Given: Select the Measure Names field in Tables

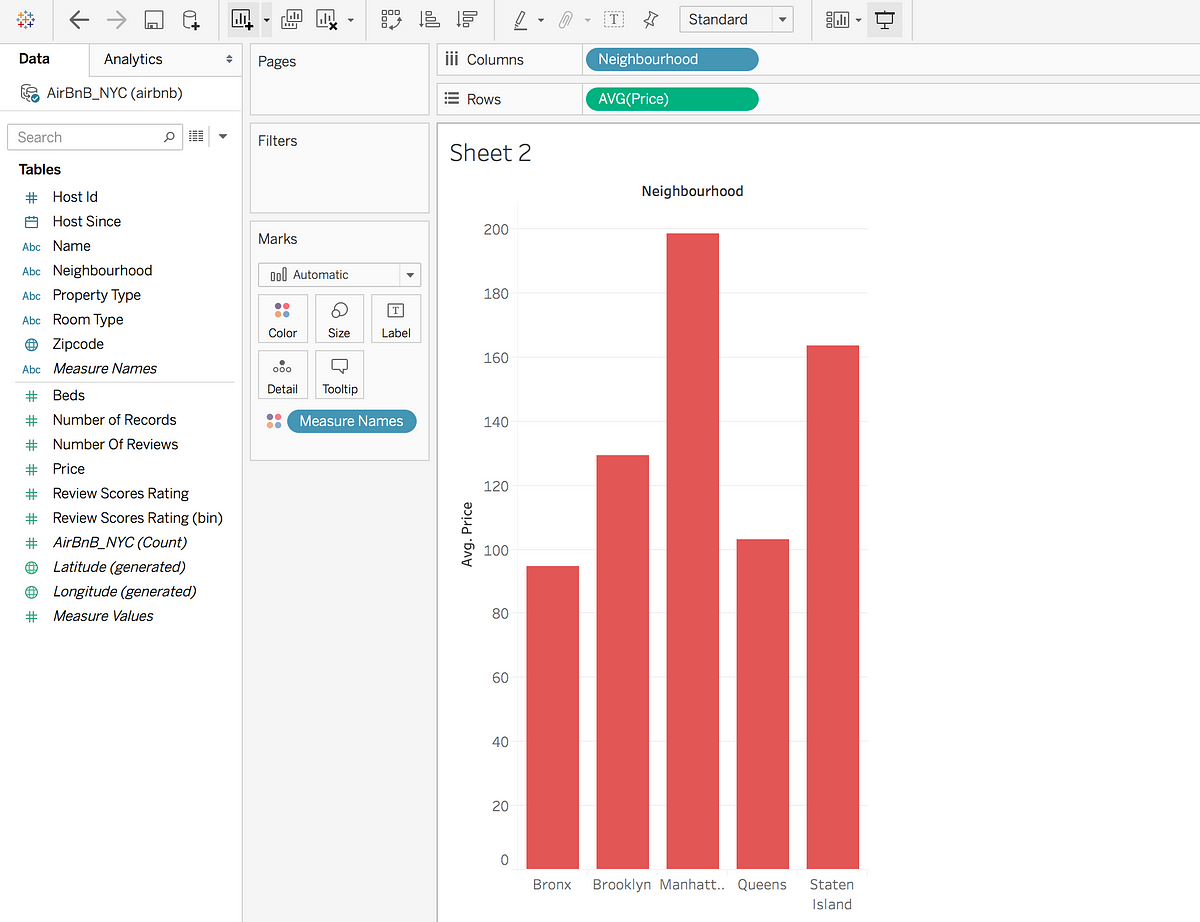Looking at the screenshot, I should click(x=104, y=368).
